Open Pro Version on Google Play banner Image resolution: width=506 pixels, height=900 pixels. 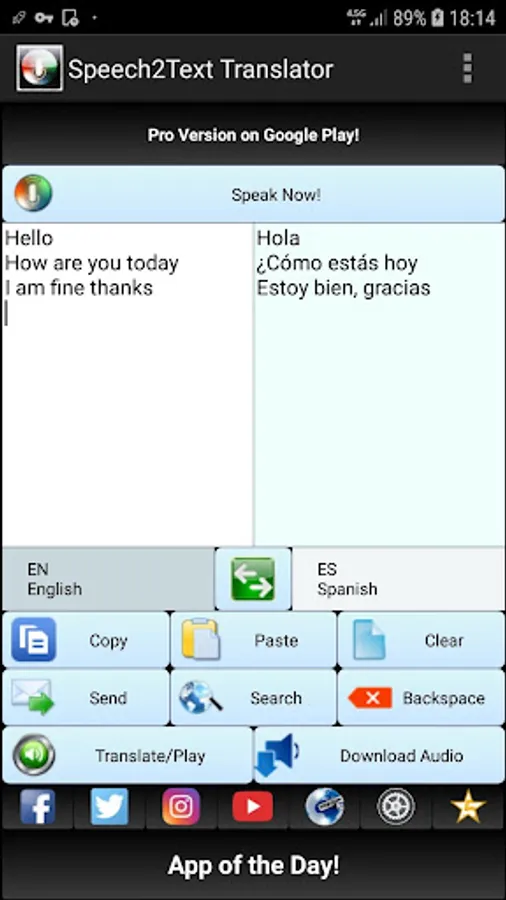pos(253,135)
